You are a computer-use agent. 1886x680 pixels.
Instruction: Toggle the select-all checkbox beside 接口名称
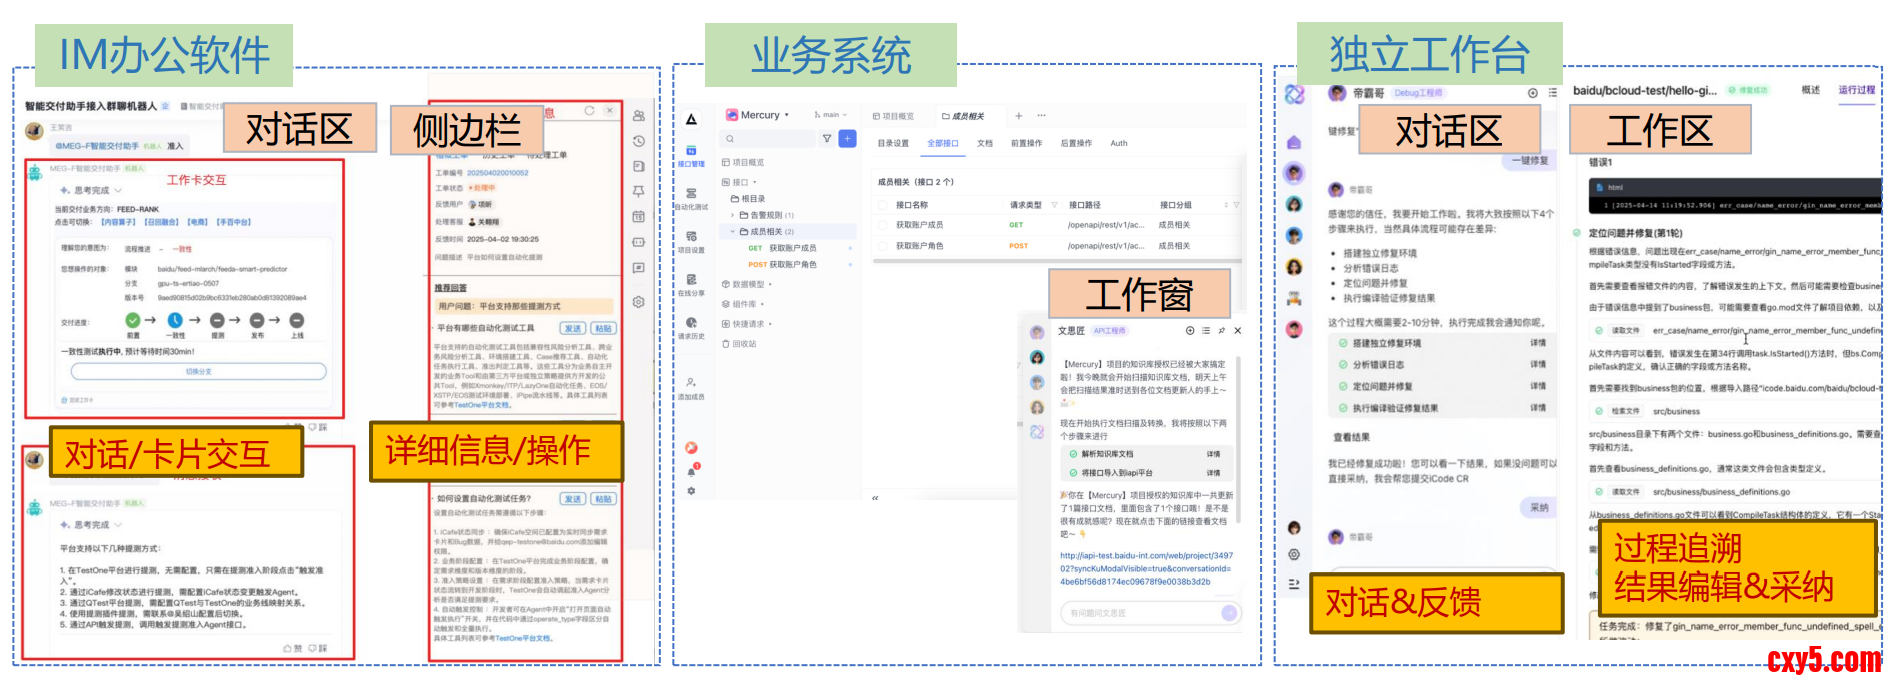click(883, 205)
